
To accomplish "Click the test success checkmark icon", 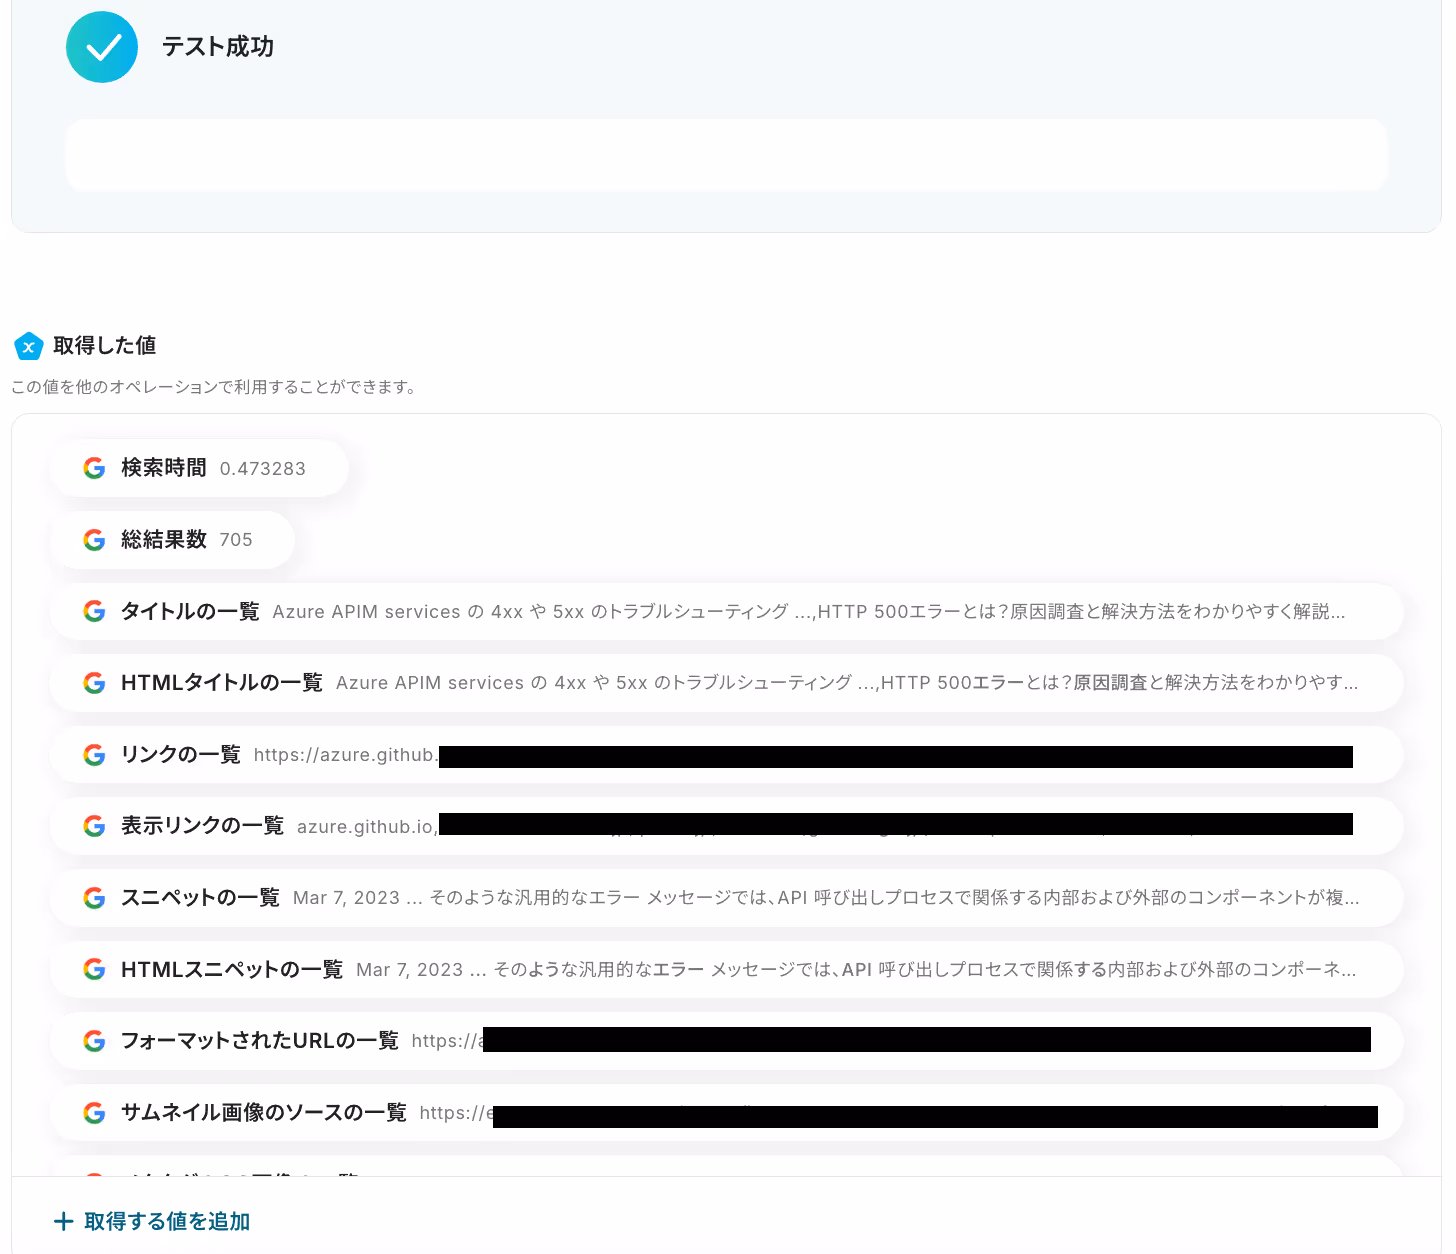I will tap(102, 47).
